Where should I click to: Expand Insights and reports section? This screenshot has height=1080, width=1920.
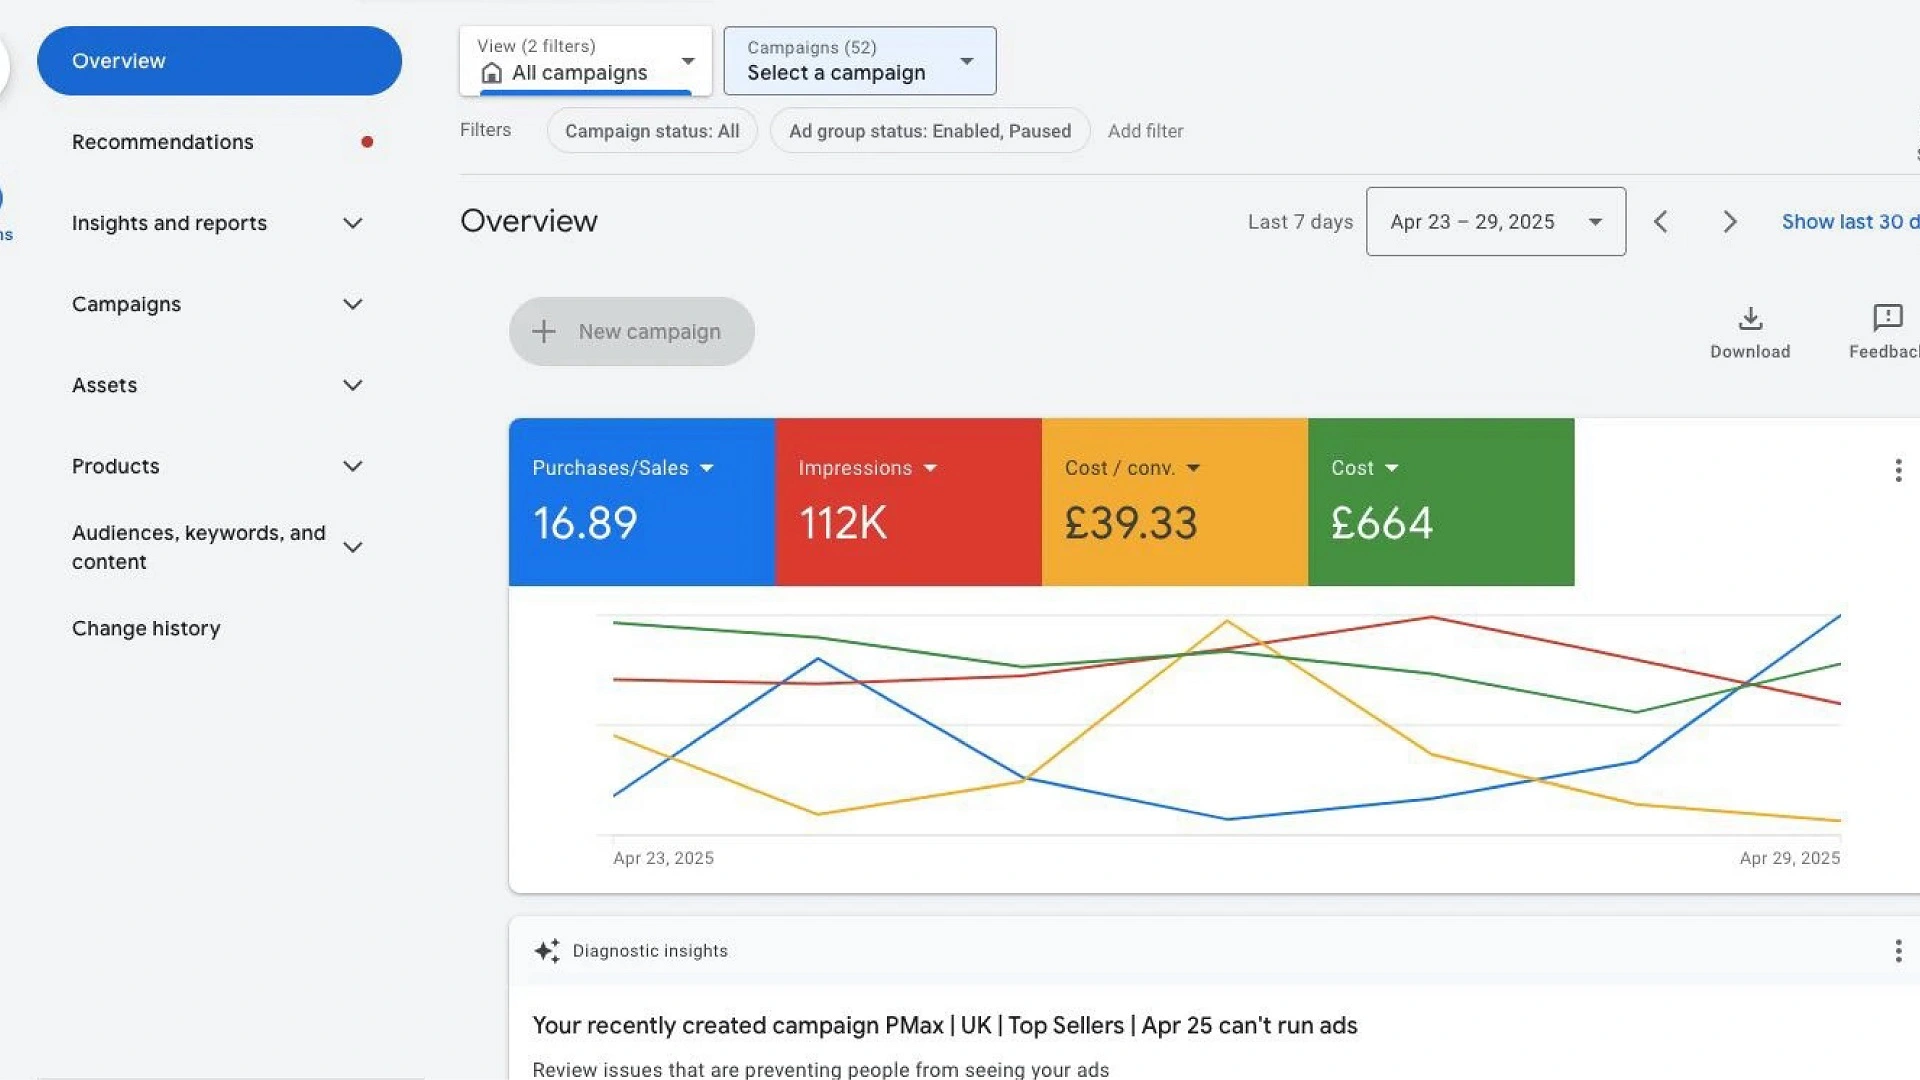click(352, 223)
